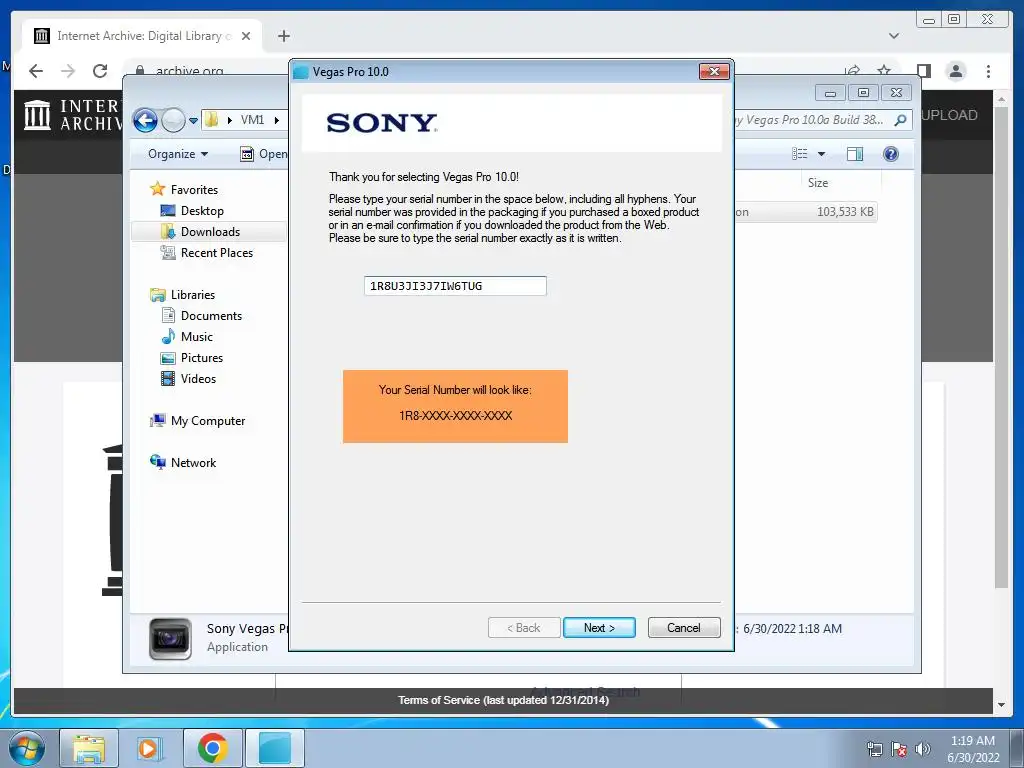Sort by the Size column header
Viewport: 1024px width, 768px height.
pyautogui.click(x=818, y=183)
